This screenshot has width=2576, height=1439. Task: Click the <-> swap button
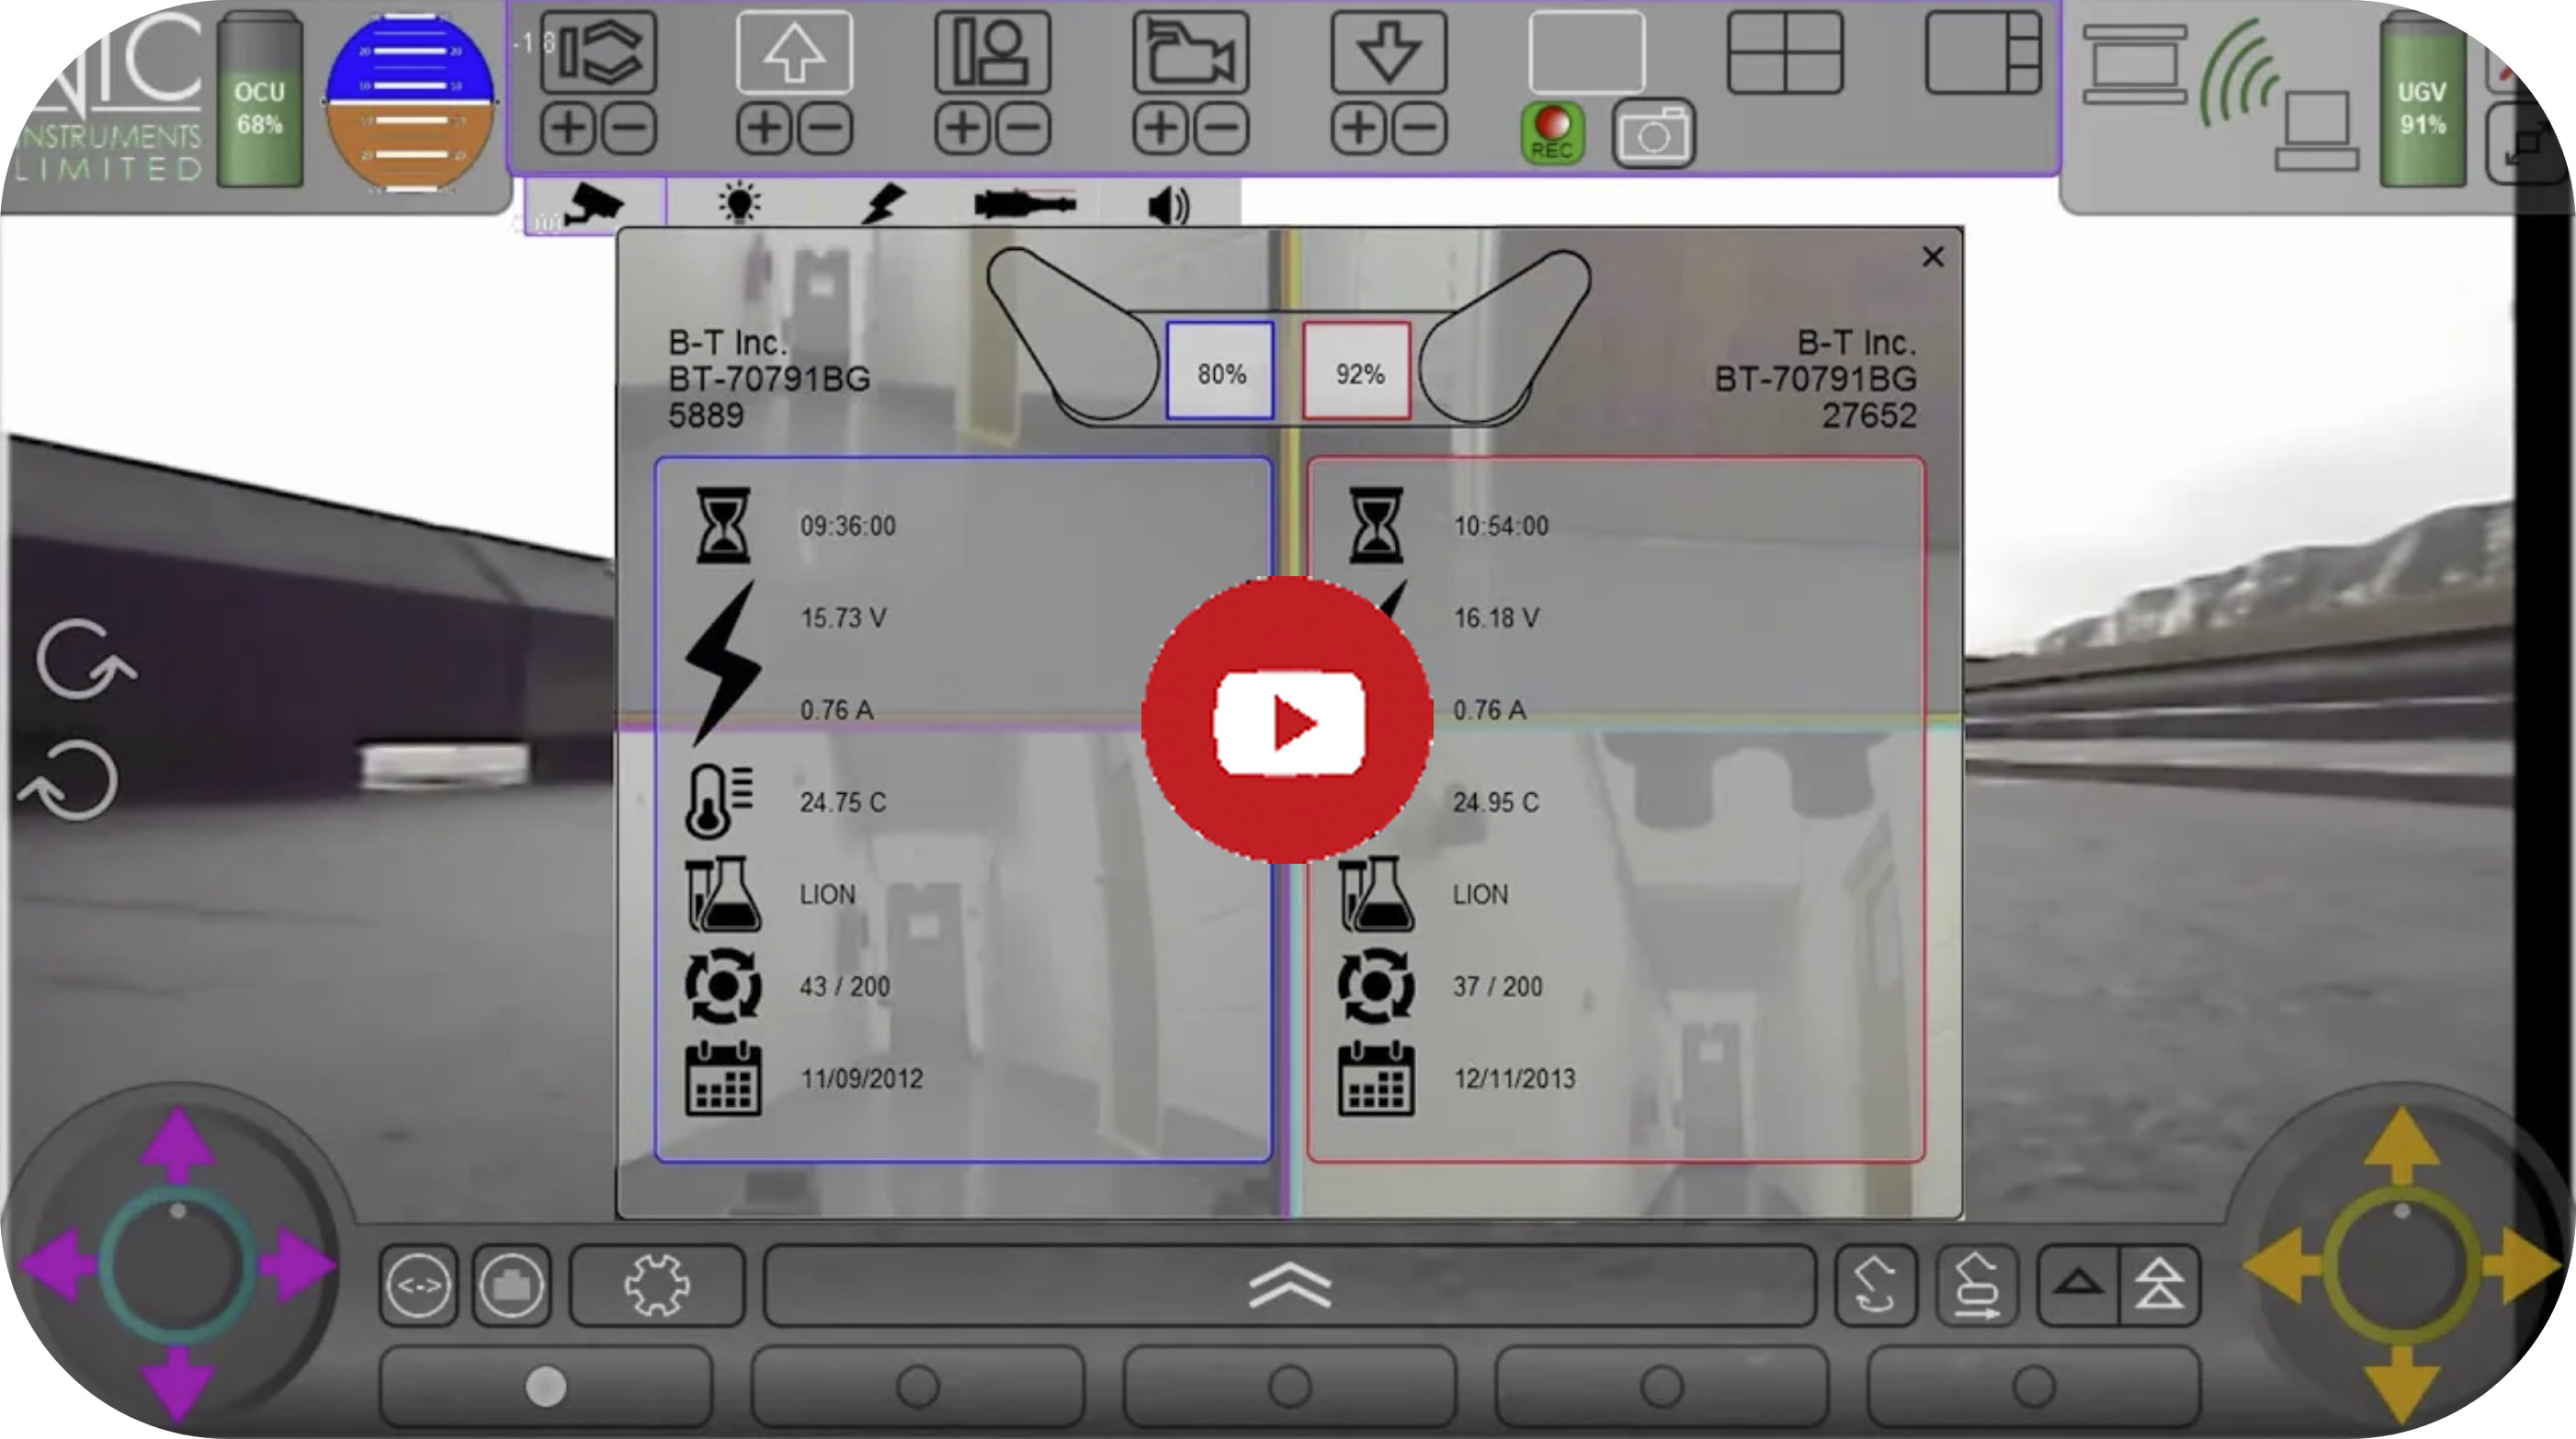(x=419, y=1285)
